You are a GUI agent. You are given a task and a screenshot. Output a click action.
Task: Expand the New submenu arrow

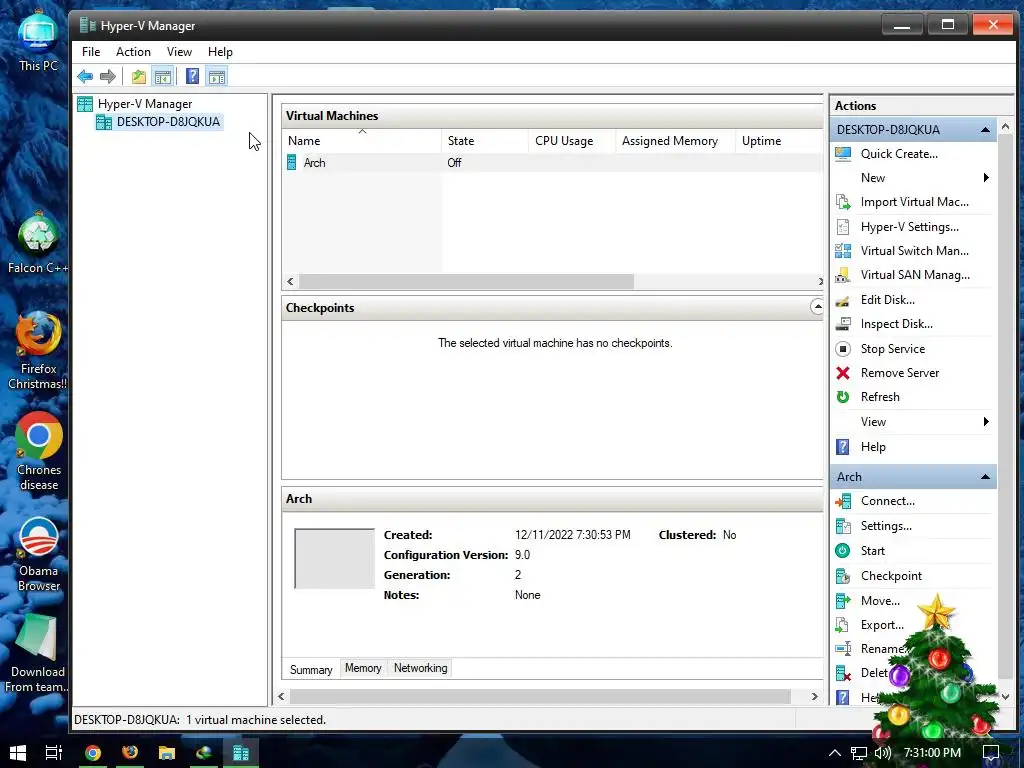pos(986,178)
